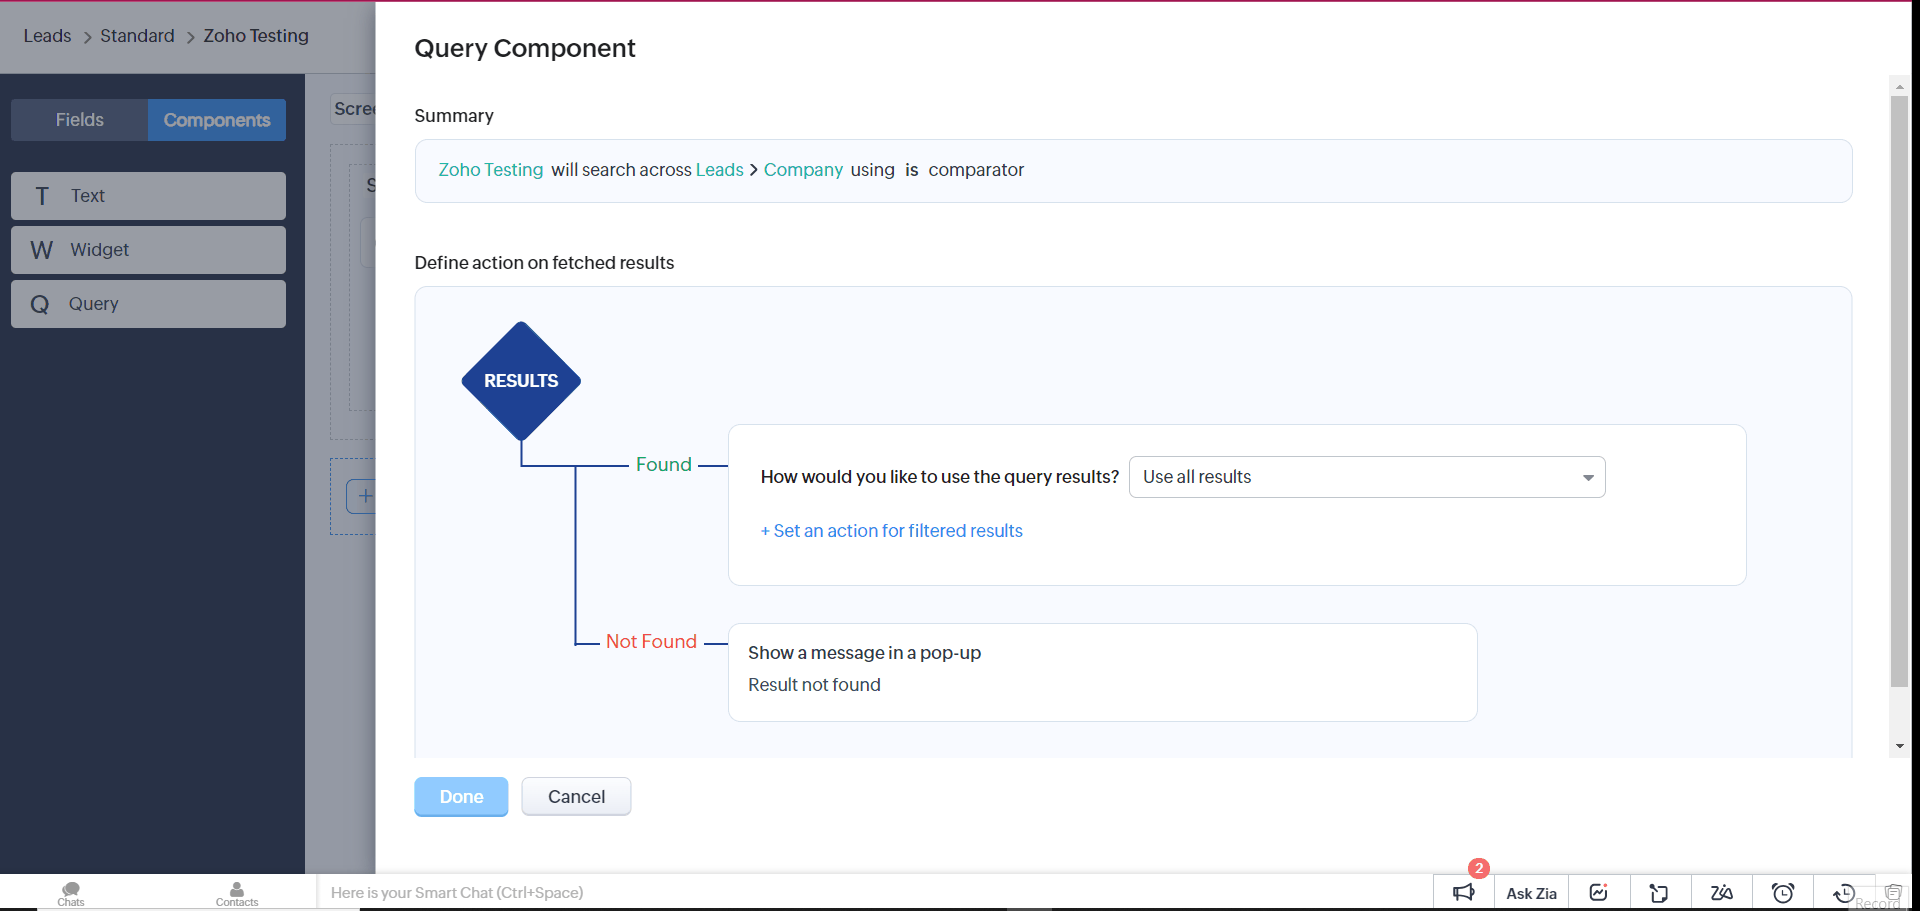Click the Ask Zia button
This screenshot has height=911, width=1920.
coord(1530,893)
